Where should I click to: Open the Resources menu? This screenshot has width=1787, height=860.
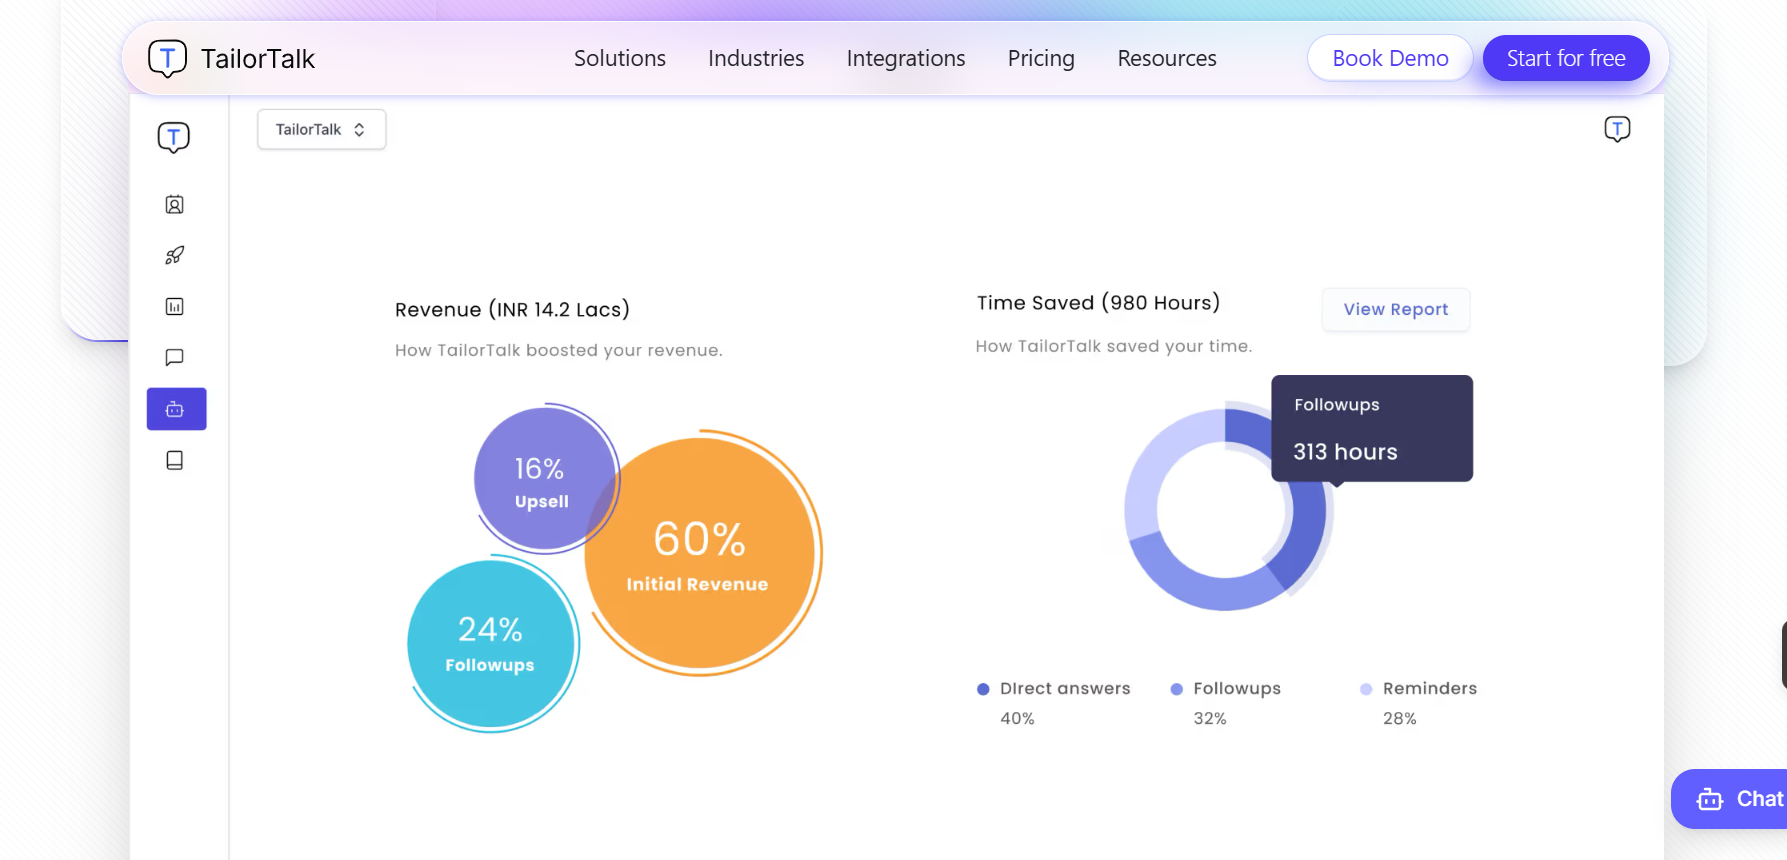coord(1167,59)
